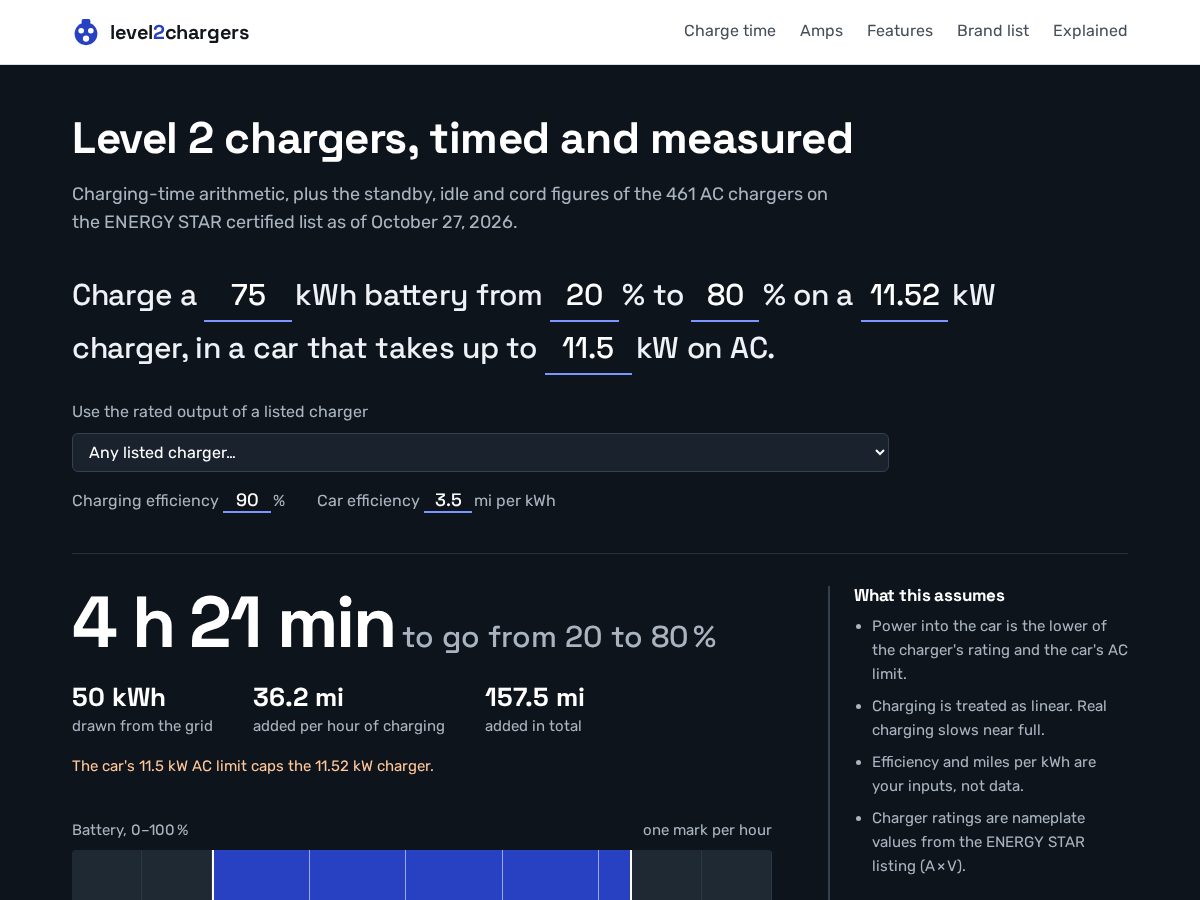The image size is (1200, 900).
Task: Edit the 20% starting charge field
Action: tap(584, 296)
